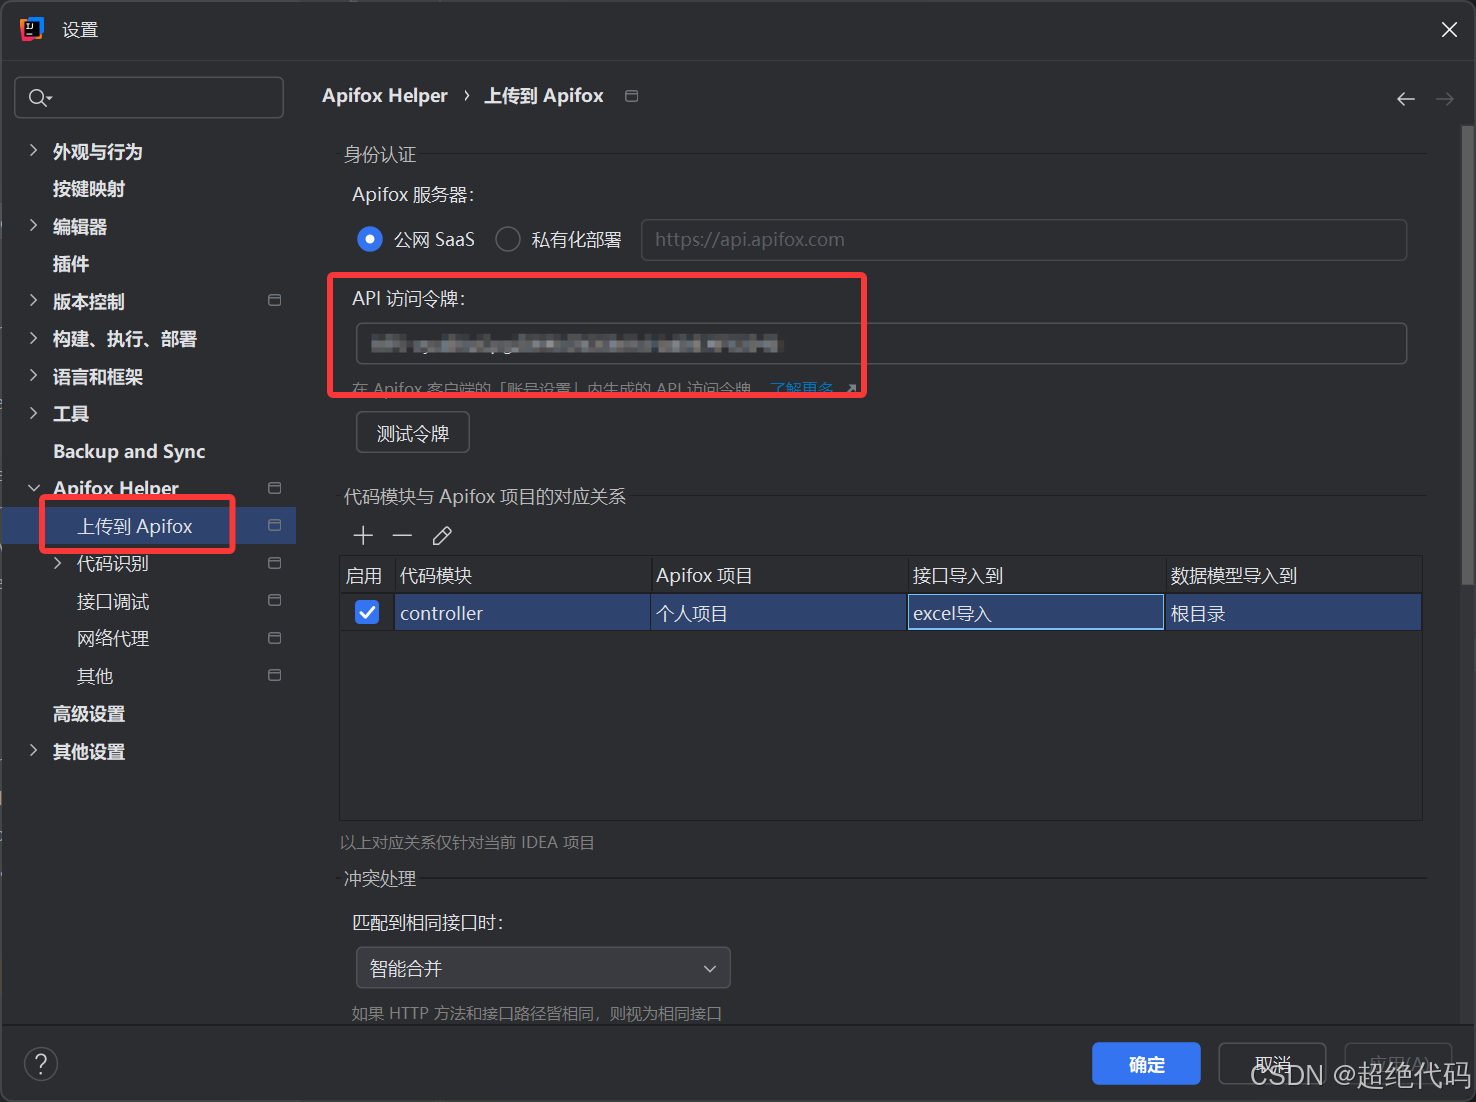Select the 公网 SaaS radio button
The width and height of the screenshot is (1476, 1102).
click(x=370, y=239)
